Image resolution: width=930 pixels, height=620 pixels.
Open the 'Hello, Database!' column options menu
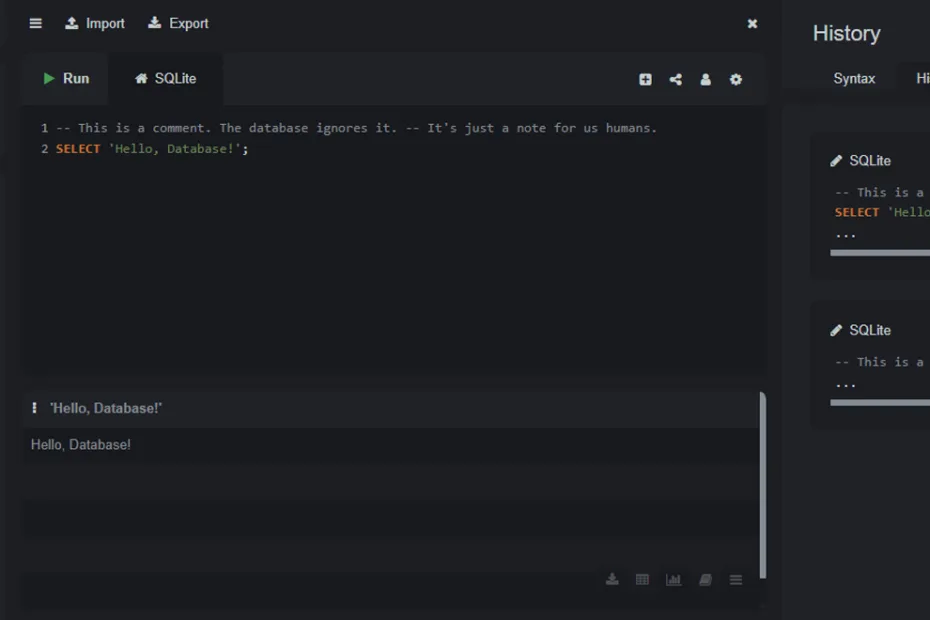click(x=34, y=408)
